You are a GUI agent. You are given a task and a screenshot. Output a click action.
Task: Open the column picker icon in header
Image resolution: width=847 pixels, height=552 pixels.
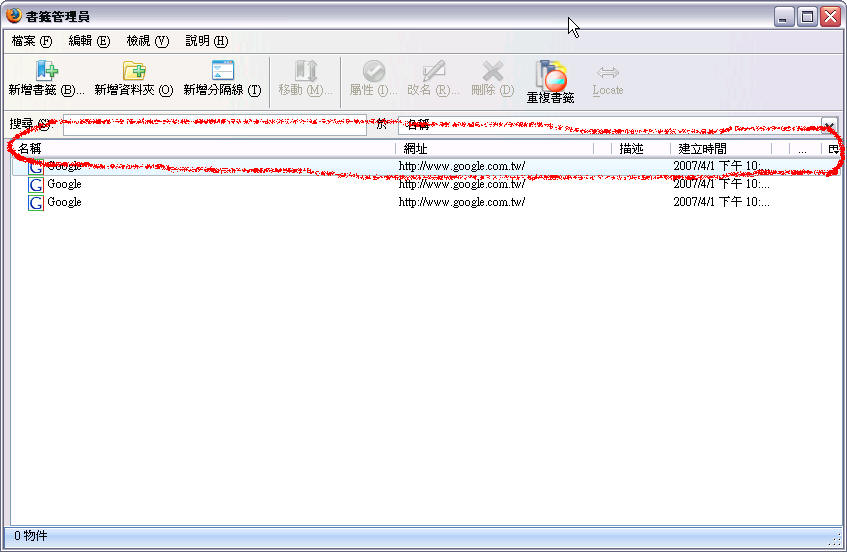tap(833, 149)
